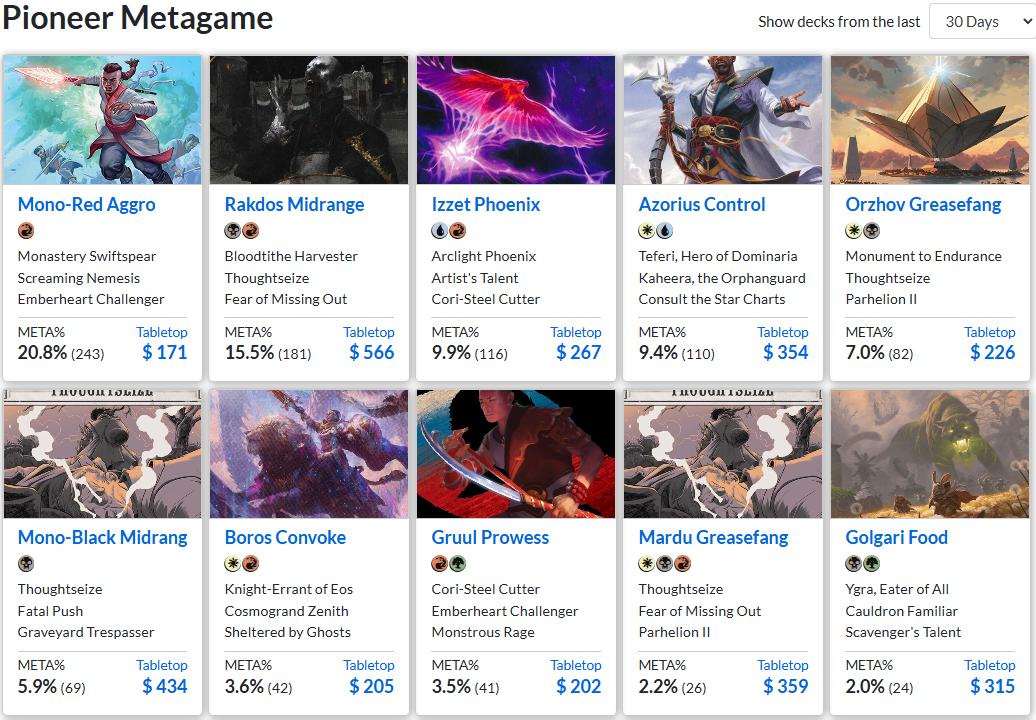
Task: Click the green mana symbol under Golgari Food
Action: coord(871,564)
